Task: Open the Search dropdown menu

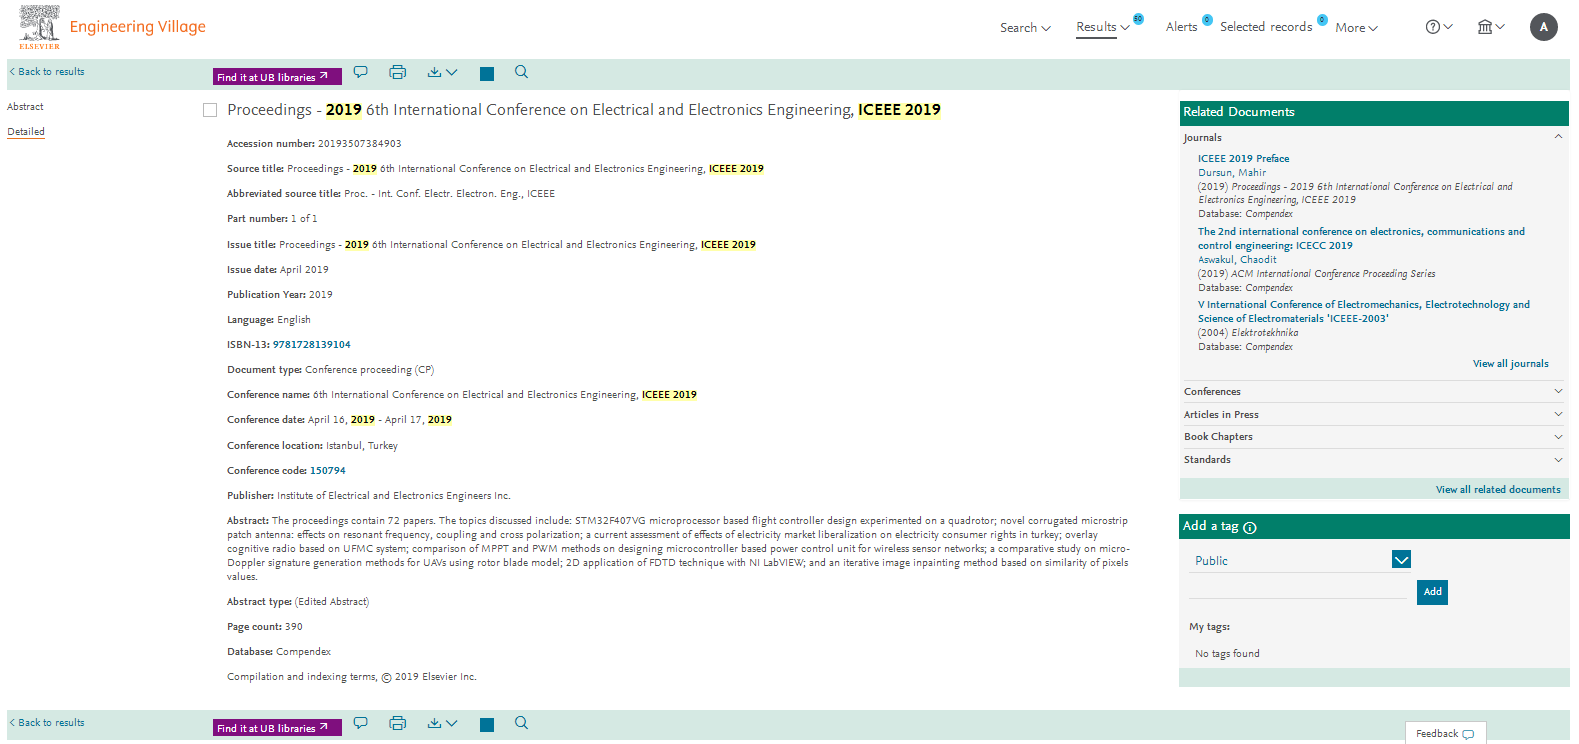Action: click(1025, 28)
